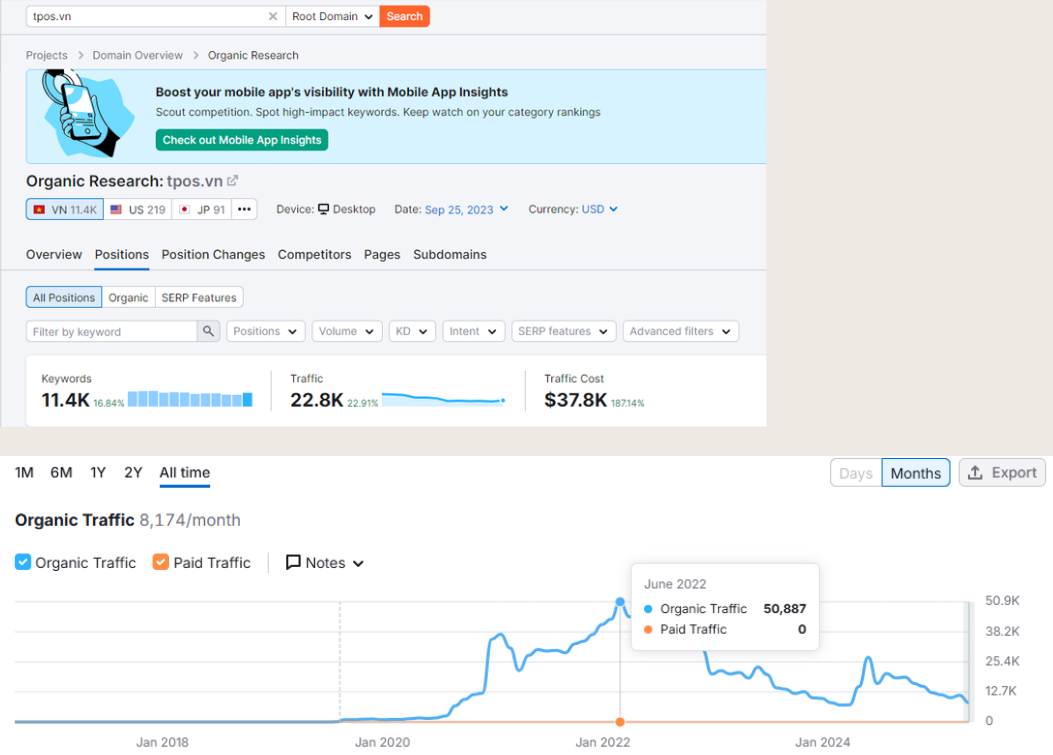1053x755 pixels.
Task: Click Check out Mobile App Insights button
Action: pos(242,140)
